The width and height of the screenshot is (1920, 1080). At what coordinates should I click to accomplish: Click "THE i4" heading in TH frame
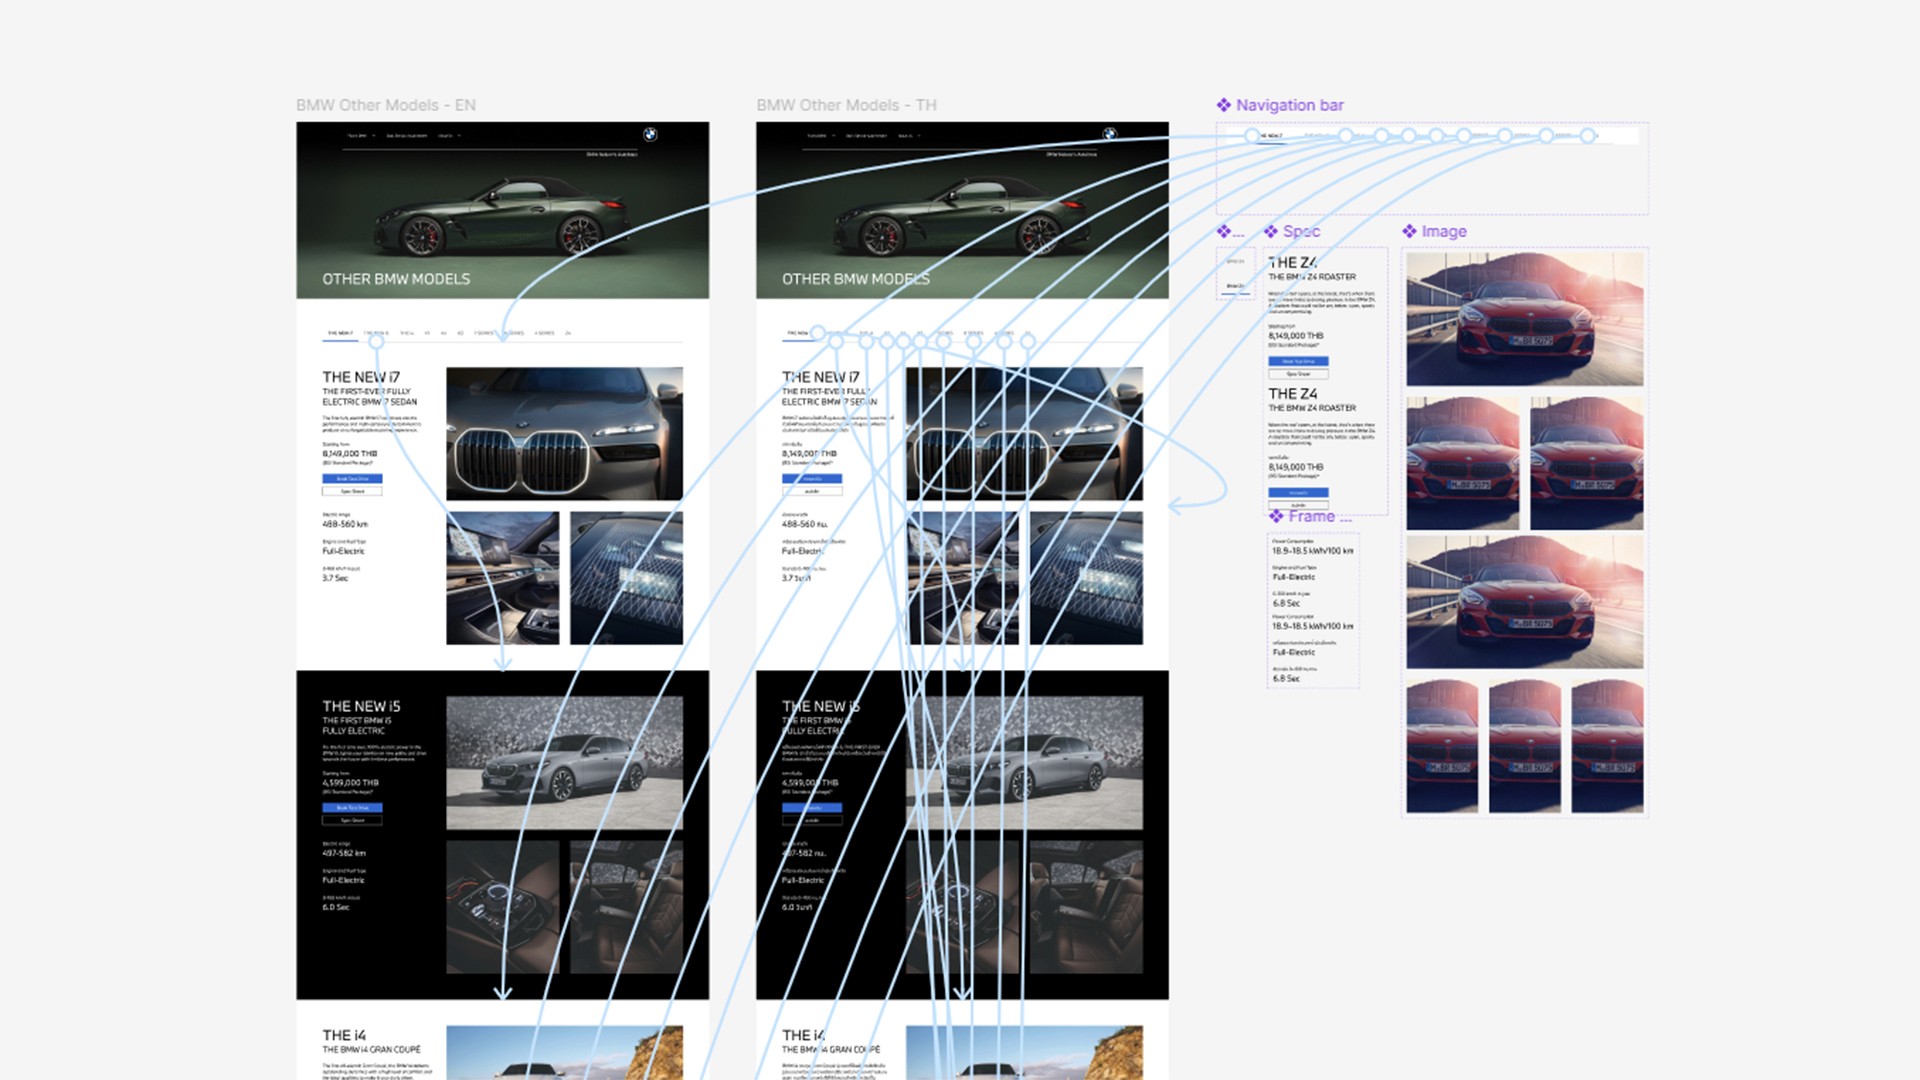click(804, 1035)
